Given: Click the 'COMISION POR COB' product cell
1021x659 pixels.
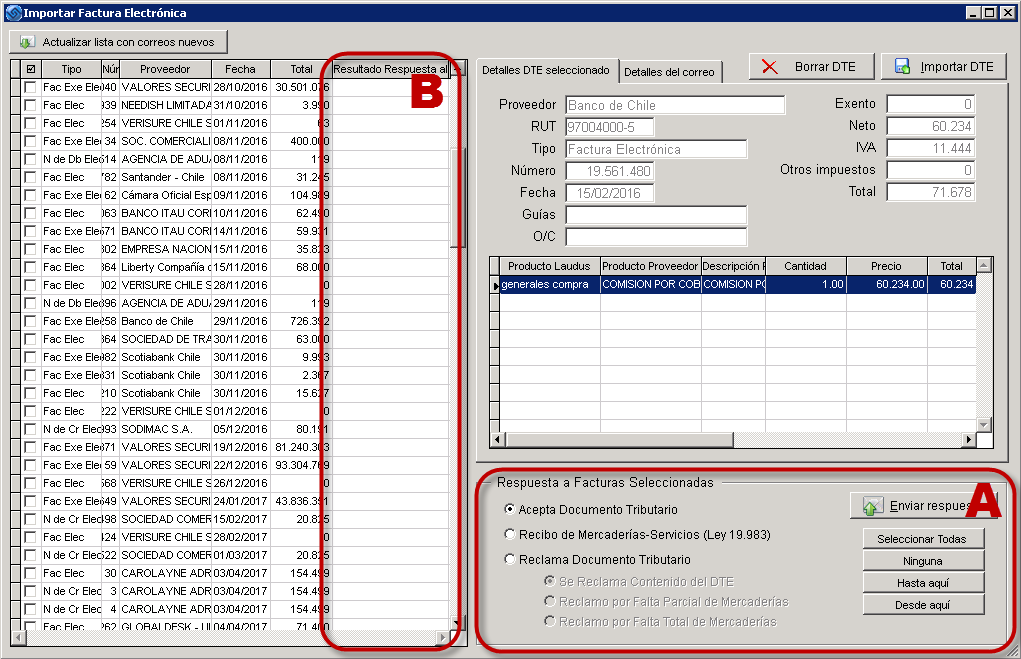Looking at the screenshot, I should coord(650,285).
